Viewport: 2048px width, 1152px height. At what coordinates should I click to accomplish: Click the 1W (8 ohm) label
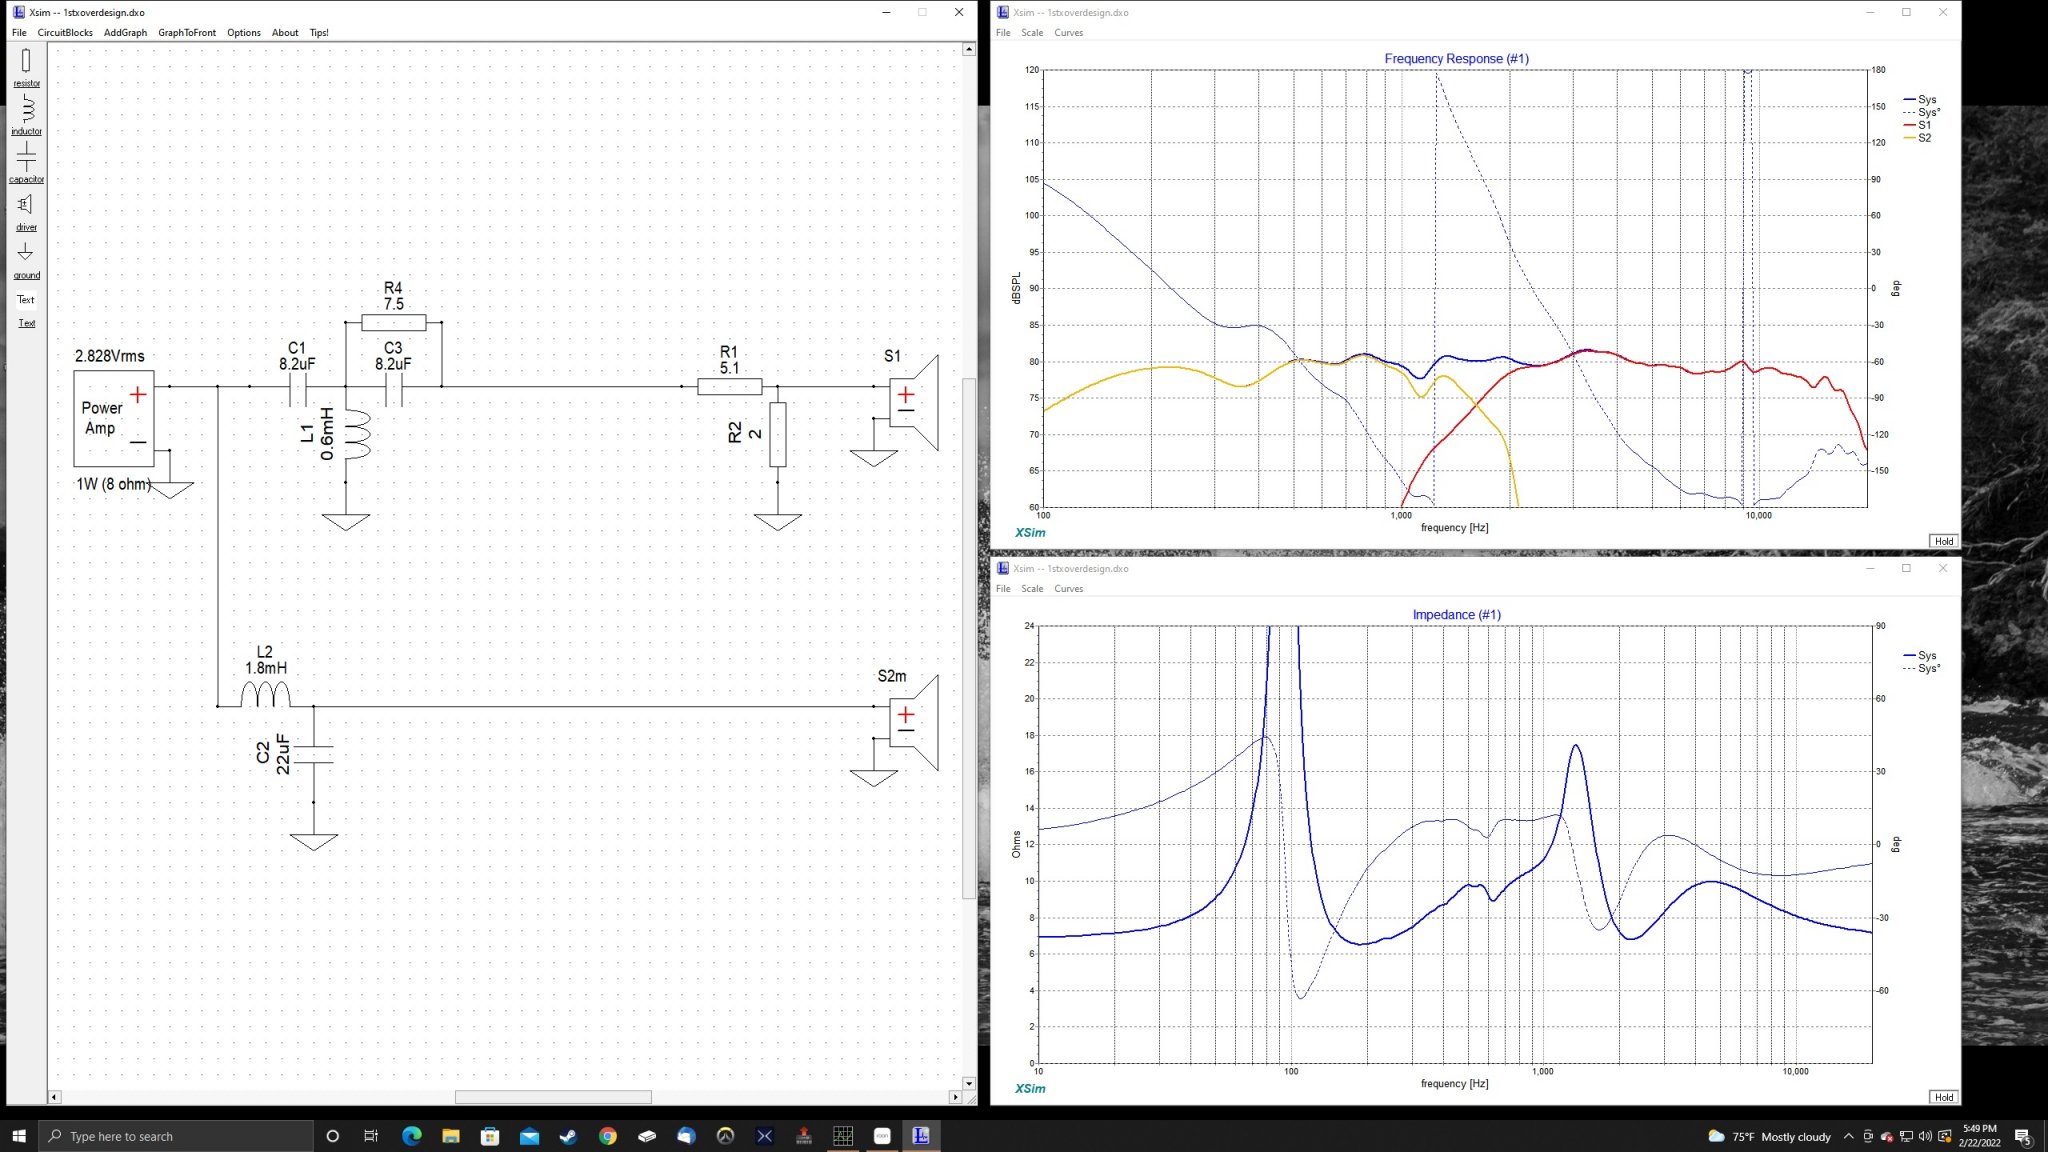coord(113,484)
